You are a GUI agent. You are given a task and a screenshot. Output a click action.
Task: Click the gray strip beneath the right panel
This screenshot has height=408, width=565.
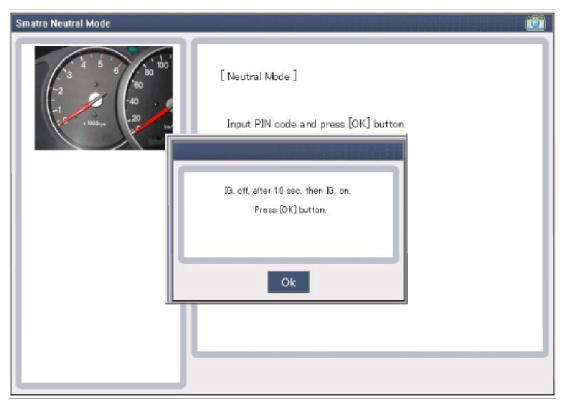(369, 375)
